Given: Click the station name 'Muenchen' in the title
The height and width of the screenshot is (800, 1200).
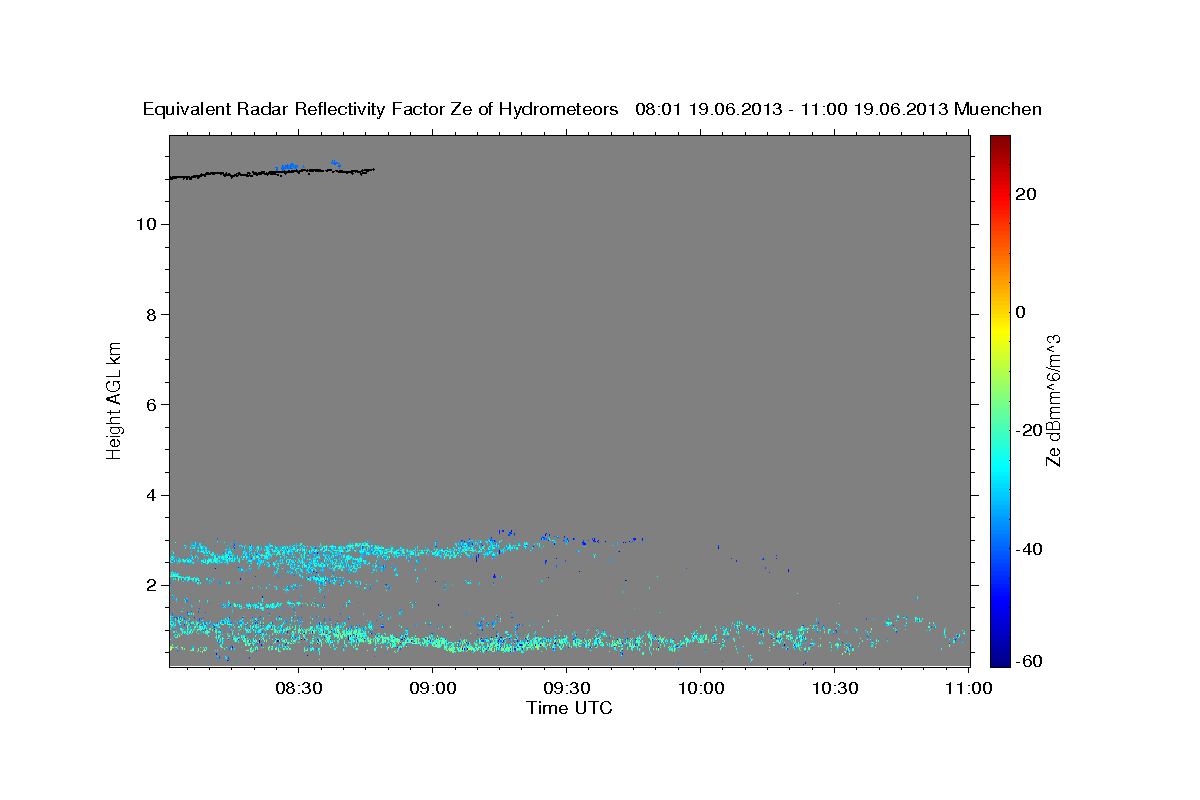Looking at the screenshot, I should click(998, 109).
